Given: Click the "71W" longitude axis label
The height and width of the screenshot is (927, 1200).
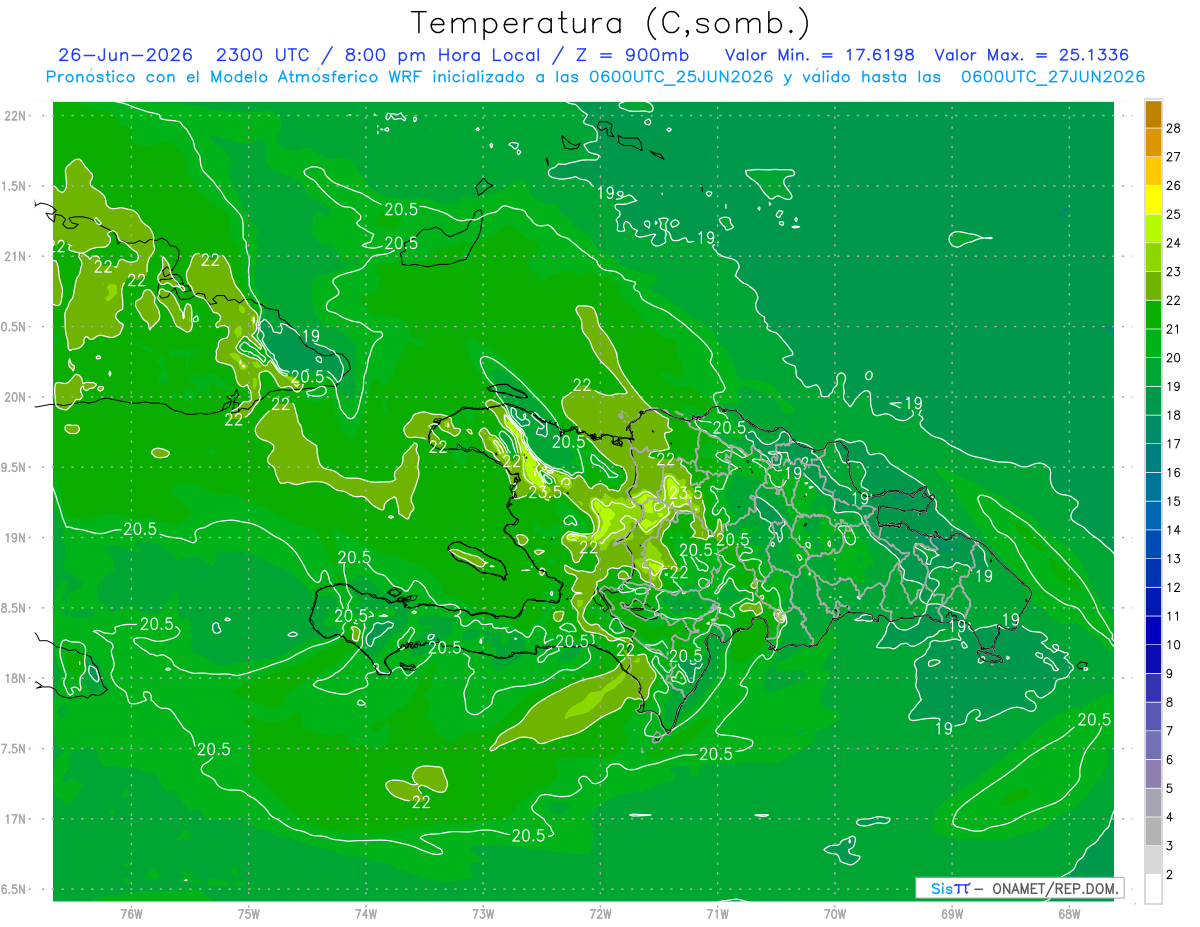Looking at the screenshot, I should pos(717,913).
